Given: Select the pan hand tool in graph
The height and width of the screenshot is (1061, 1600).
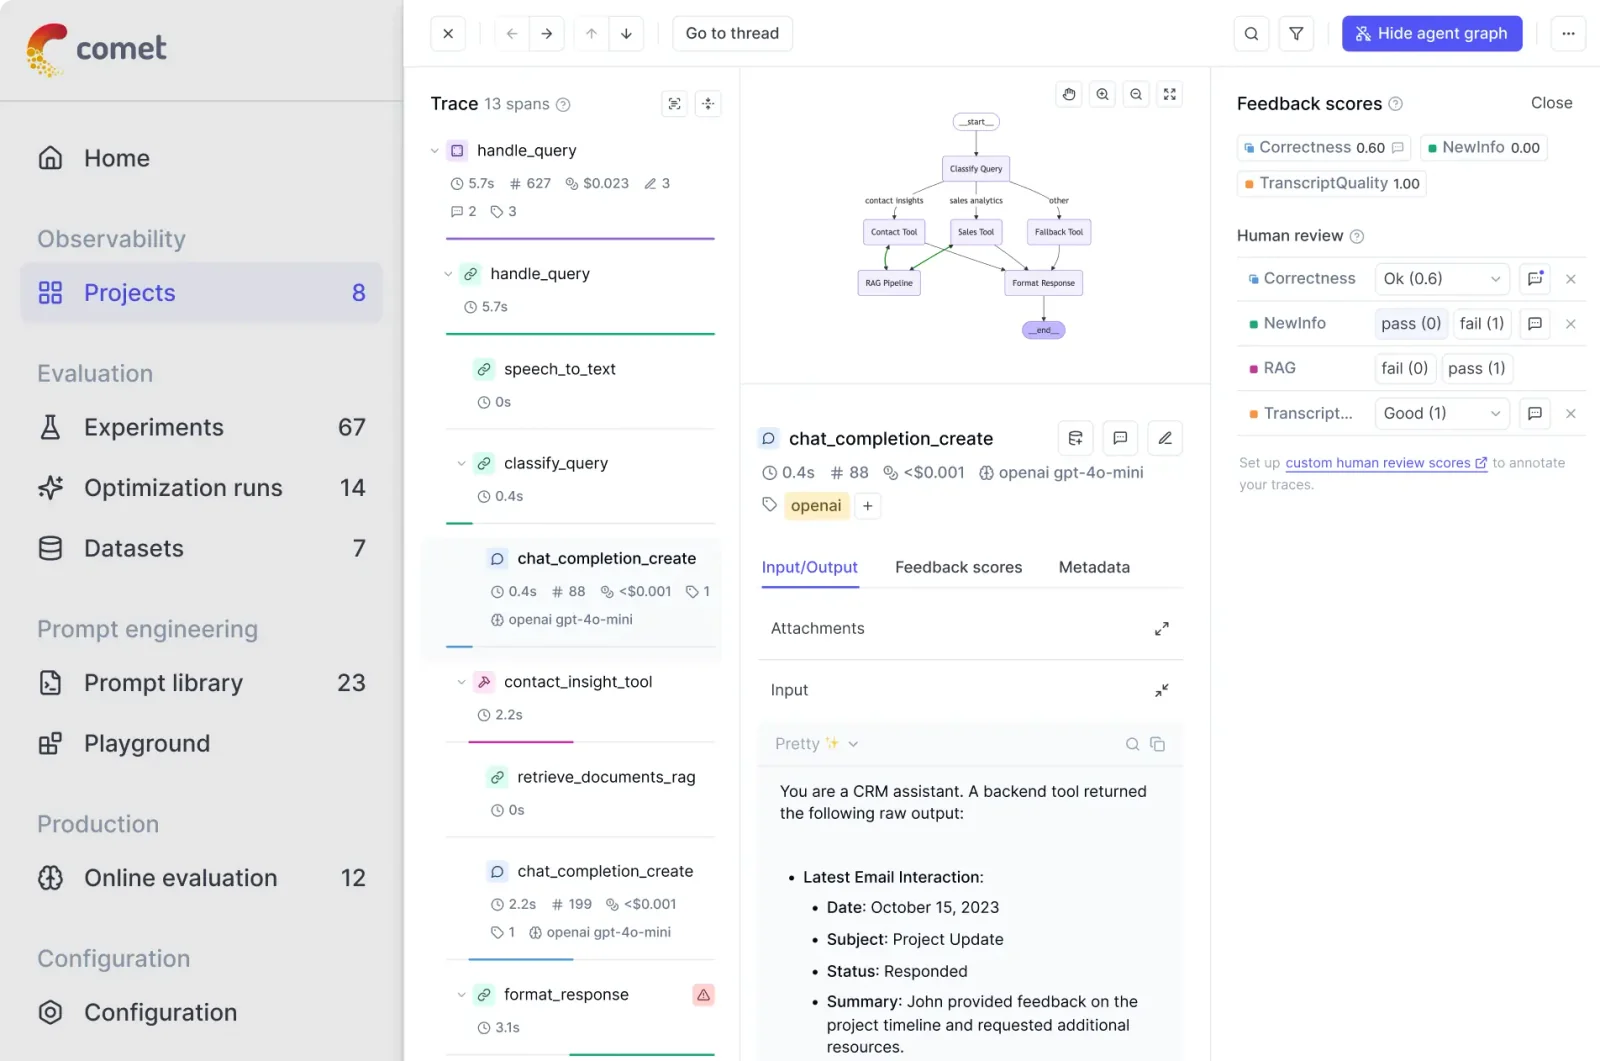Looking at the screenshot, I should pos(1069,94).
